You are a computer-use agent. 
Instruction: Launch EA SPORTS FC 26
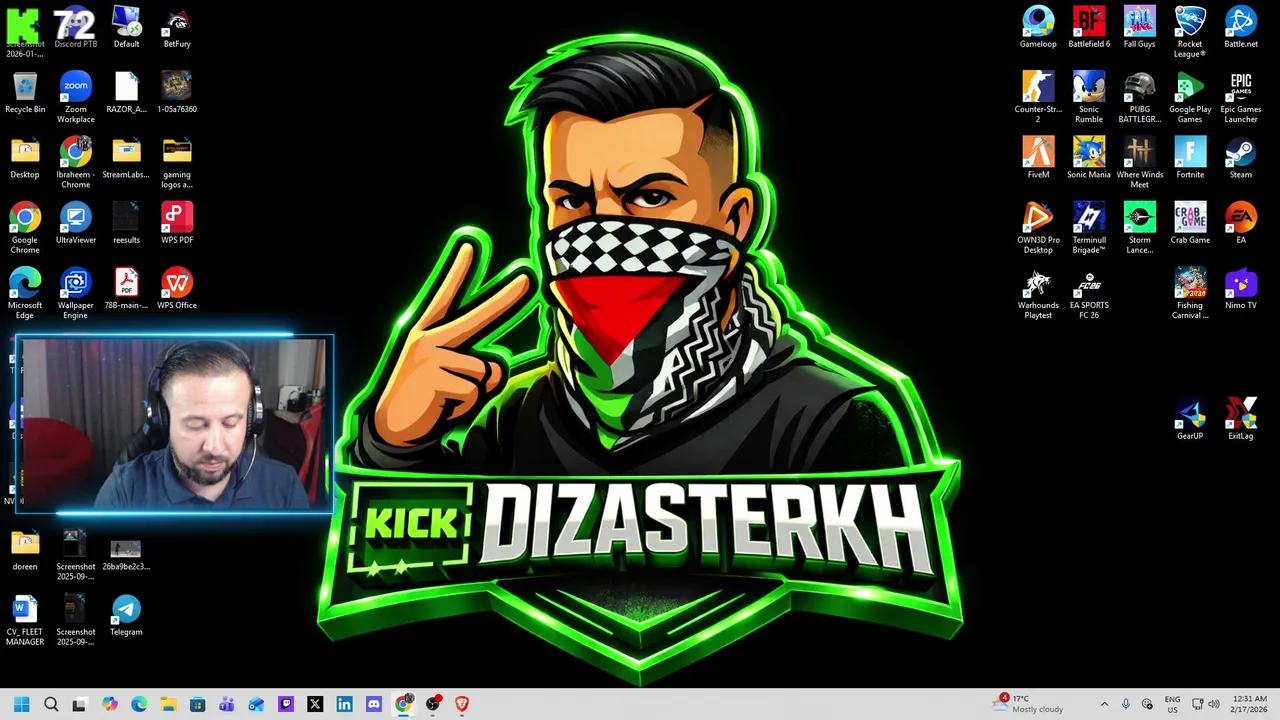point(1089,292)
